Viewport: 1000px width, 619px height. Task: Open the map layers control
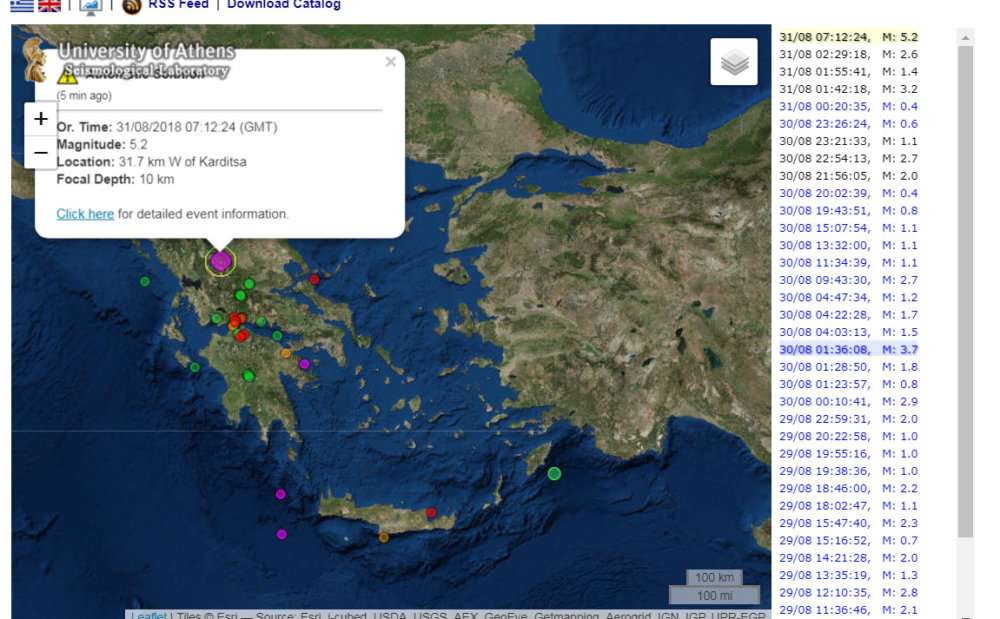(734, 62)
